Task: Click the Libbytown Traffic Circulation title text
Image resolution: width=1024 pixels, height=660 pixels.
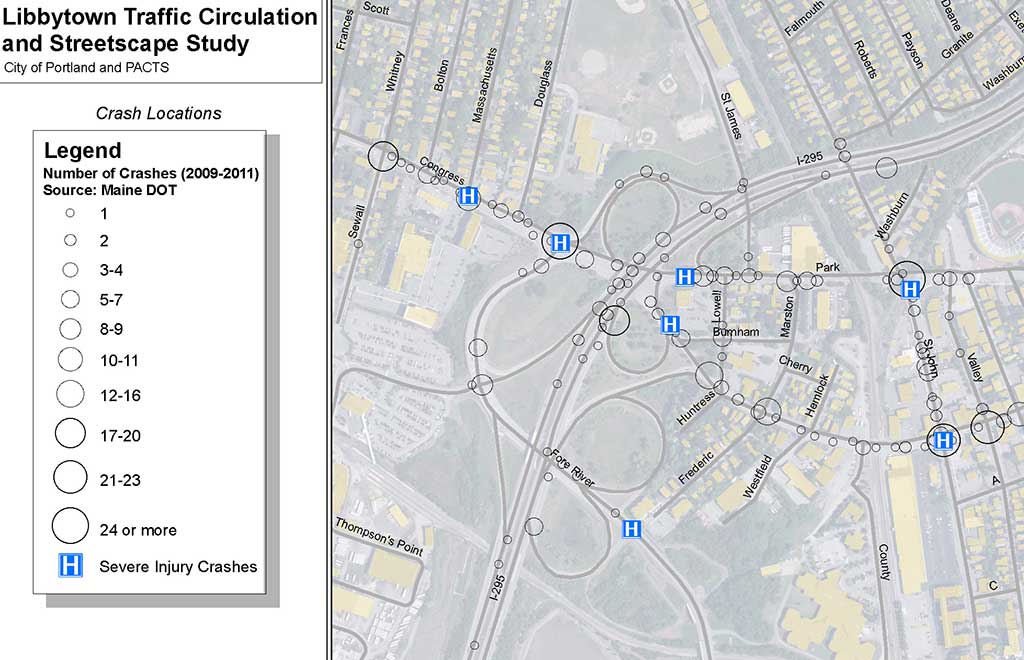Action: click(x=159, y=17)
